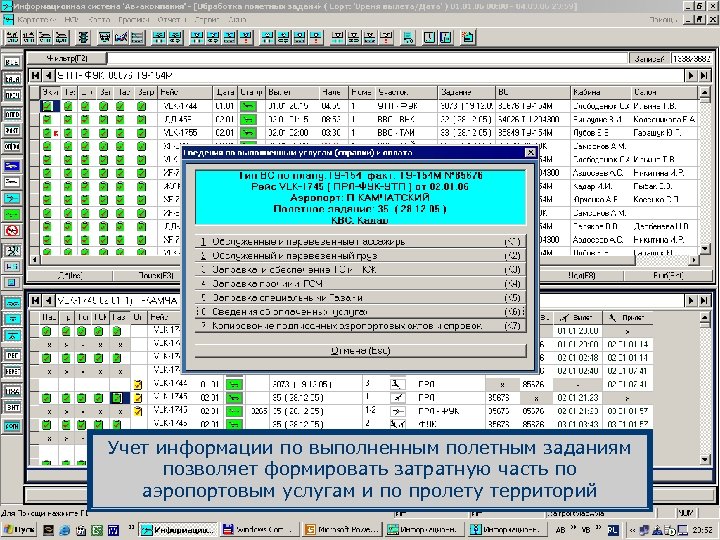Image resolution: width=720 pixels, height=540 pixels.
Task: Toggle the last green checkbox in VLK-1744 row
Action: pos(141,106)
